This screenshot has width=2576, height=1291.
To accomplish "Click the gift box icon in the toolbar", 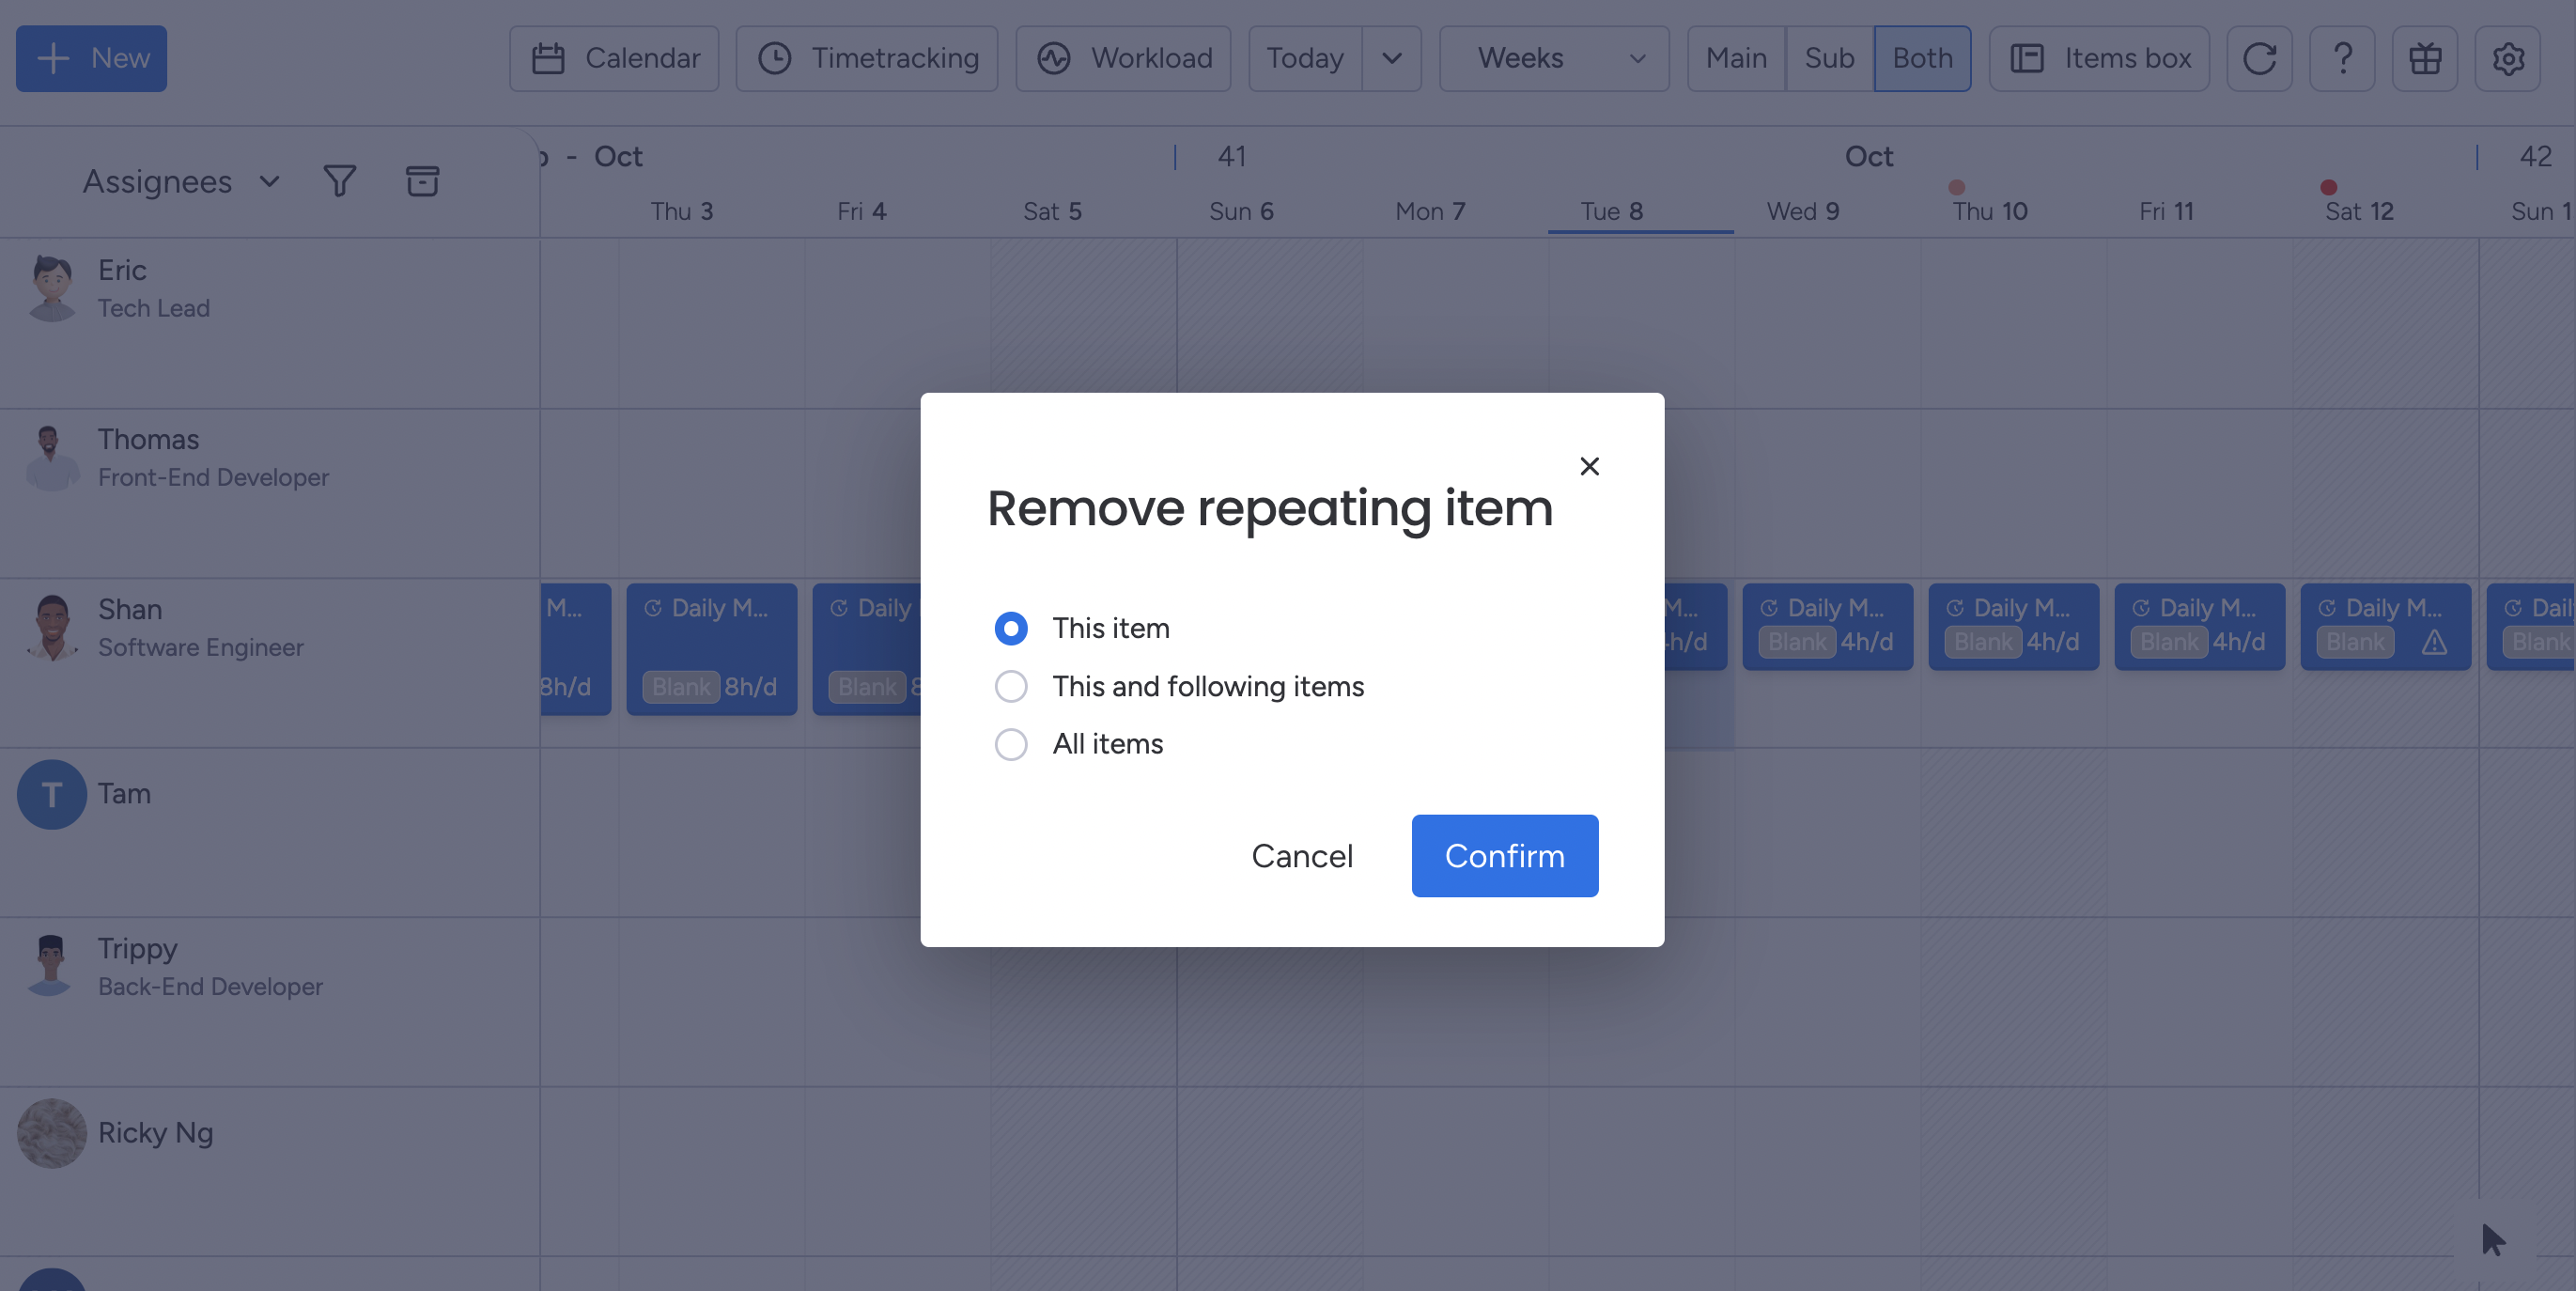I will (x=2425, y=58).
